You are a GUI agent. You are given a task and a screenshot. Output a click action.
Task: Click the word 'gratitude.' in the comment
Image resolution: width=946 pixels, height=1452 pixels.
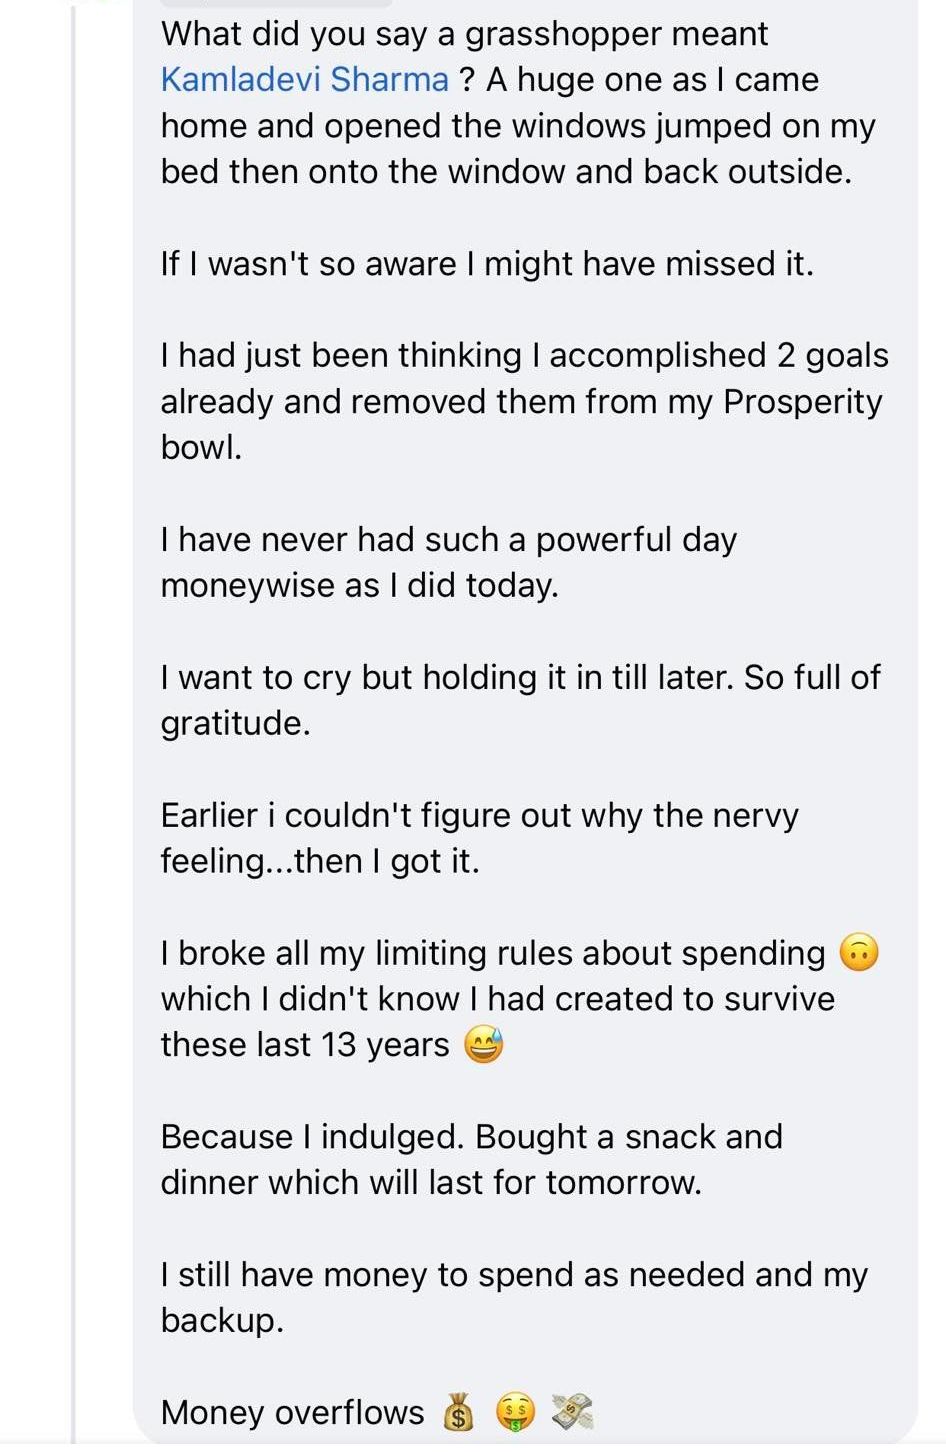(x=235, y=724)
